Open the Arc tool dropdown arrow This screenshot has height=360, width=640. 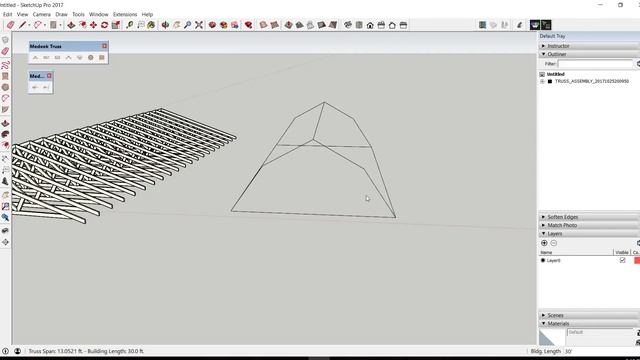click(44, 25)
